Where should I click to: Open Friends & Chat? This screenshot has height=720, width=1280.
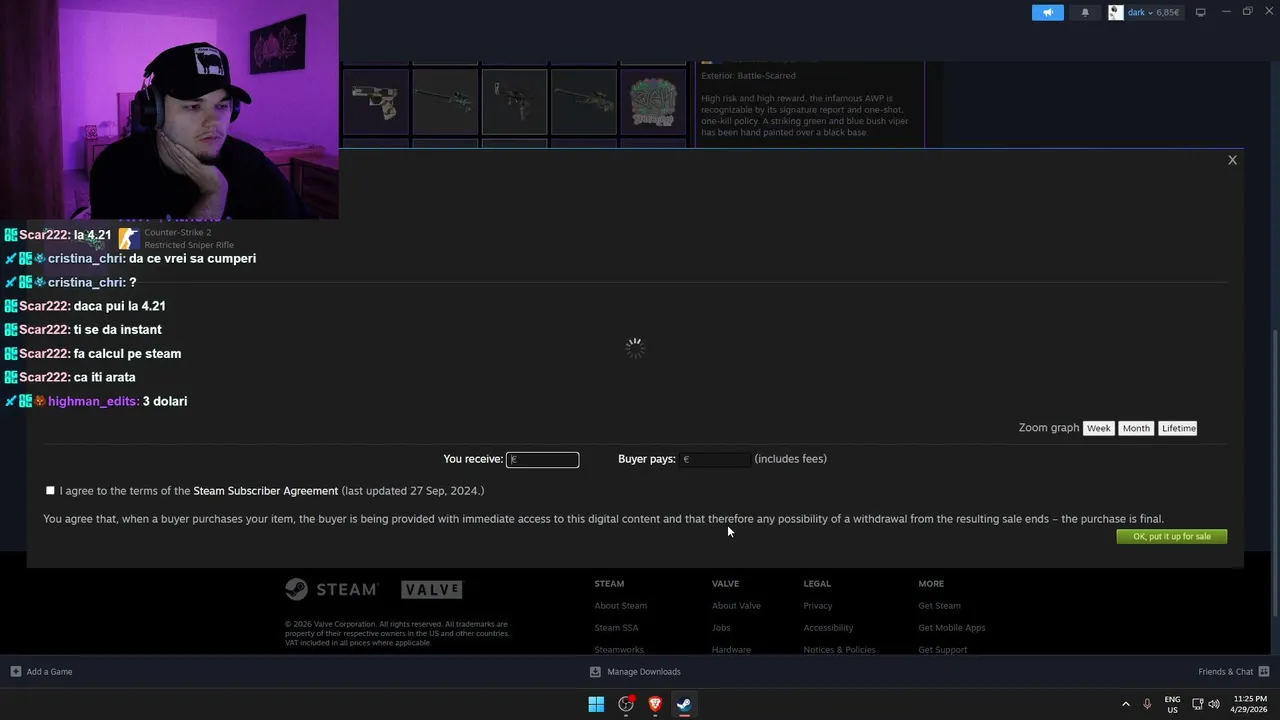click(x=1233, y=672)
